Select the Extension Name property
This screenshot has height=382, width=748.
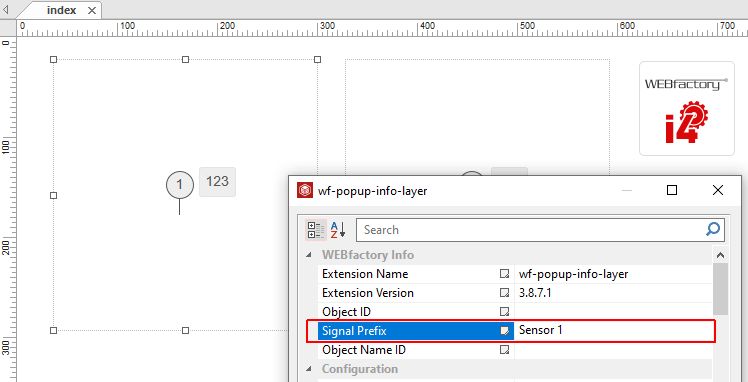[x=365, y=274]
